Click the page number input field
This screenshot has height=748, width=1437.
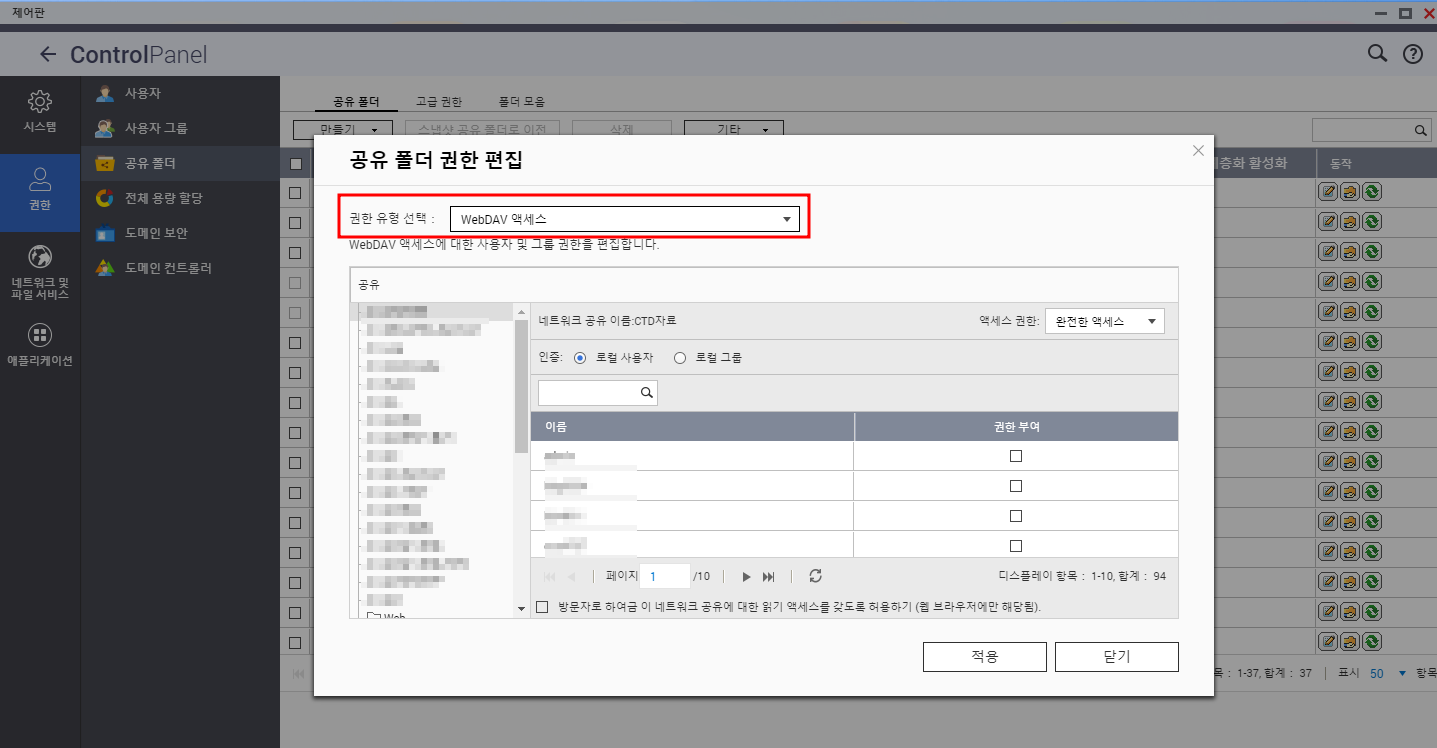pyautogui.click(x=665, y=577)
